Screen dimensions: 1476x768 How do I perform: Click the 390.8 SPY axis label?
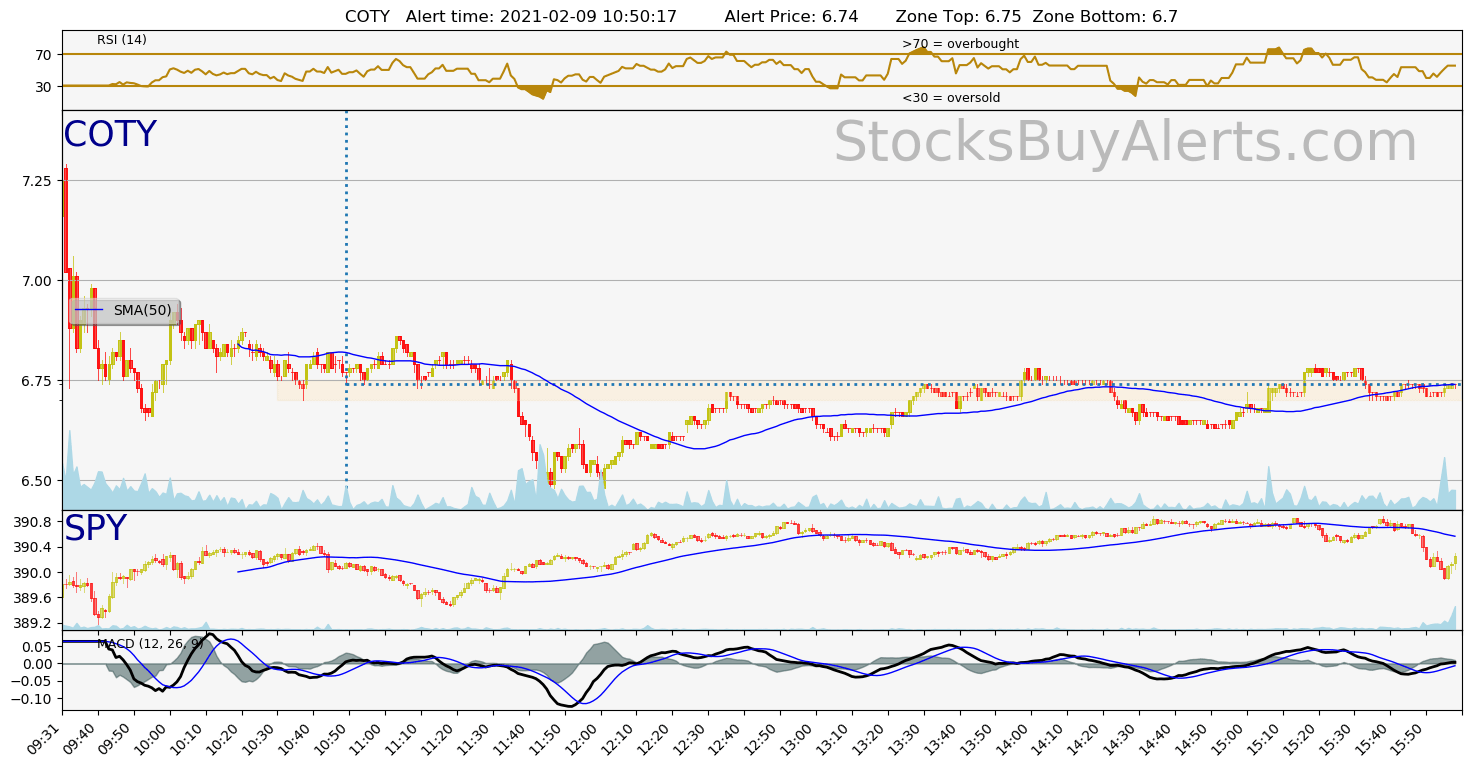click(x=33, y=522)
